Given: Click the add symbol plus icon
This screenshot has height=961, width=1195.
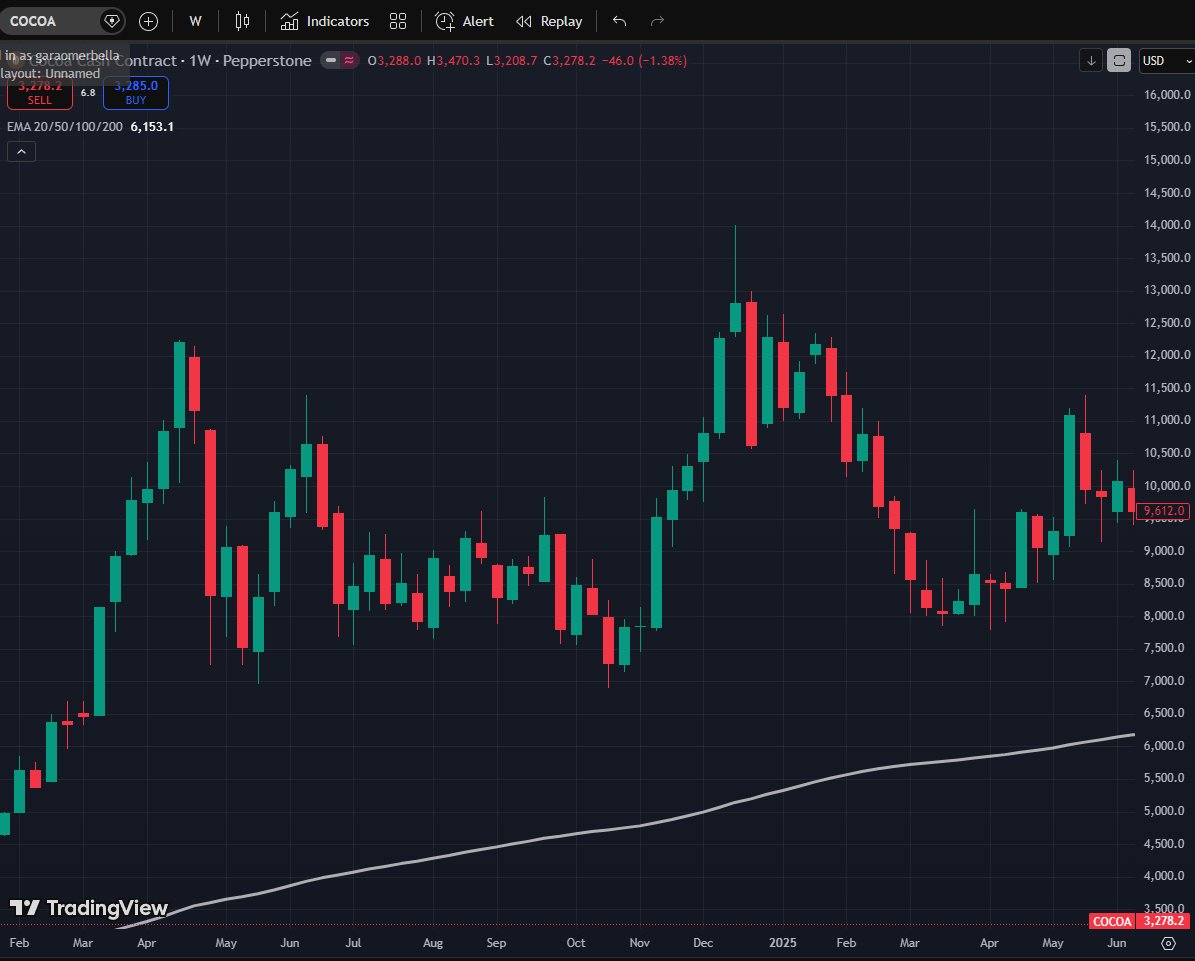Looking at the screenshot, I should click(x=149, y=21).
